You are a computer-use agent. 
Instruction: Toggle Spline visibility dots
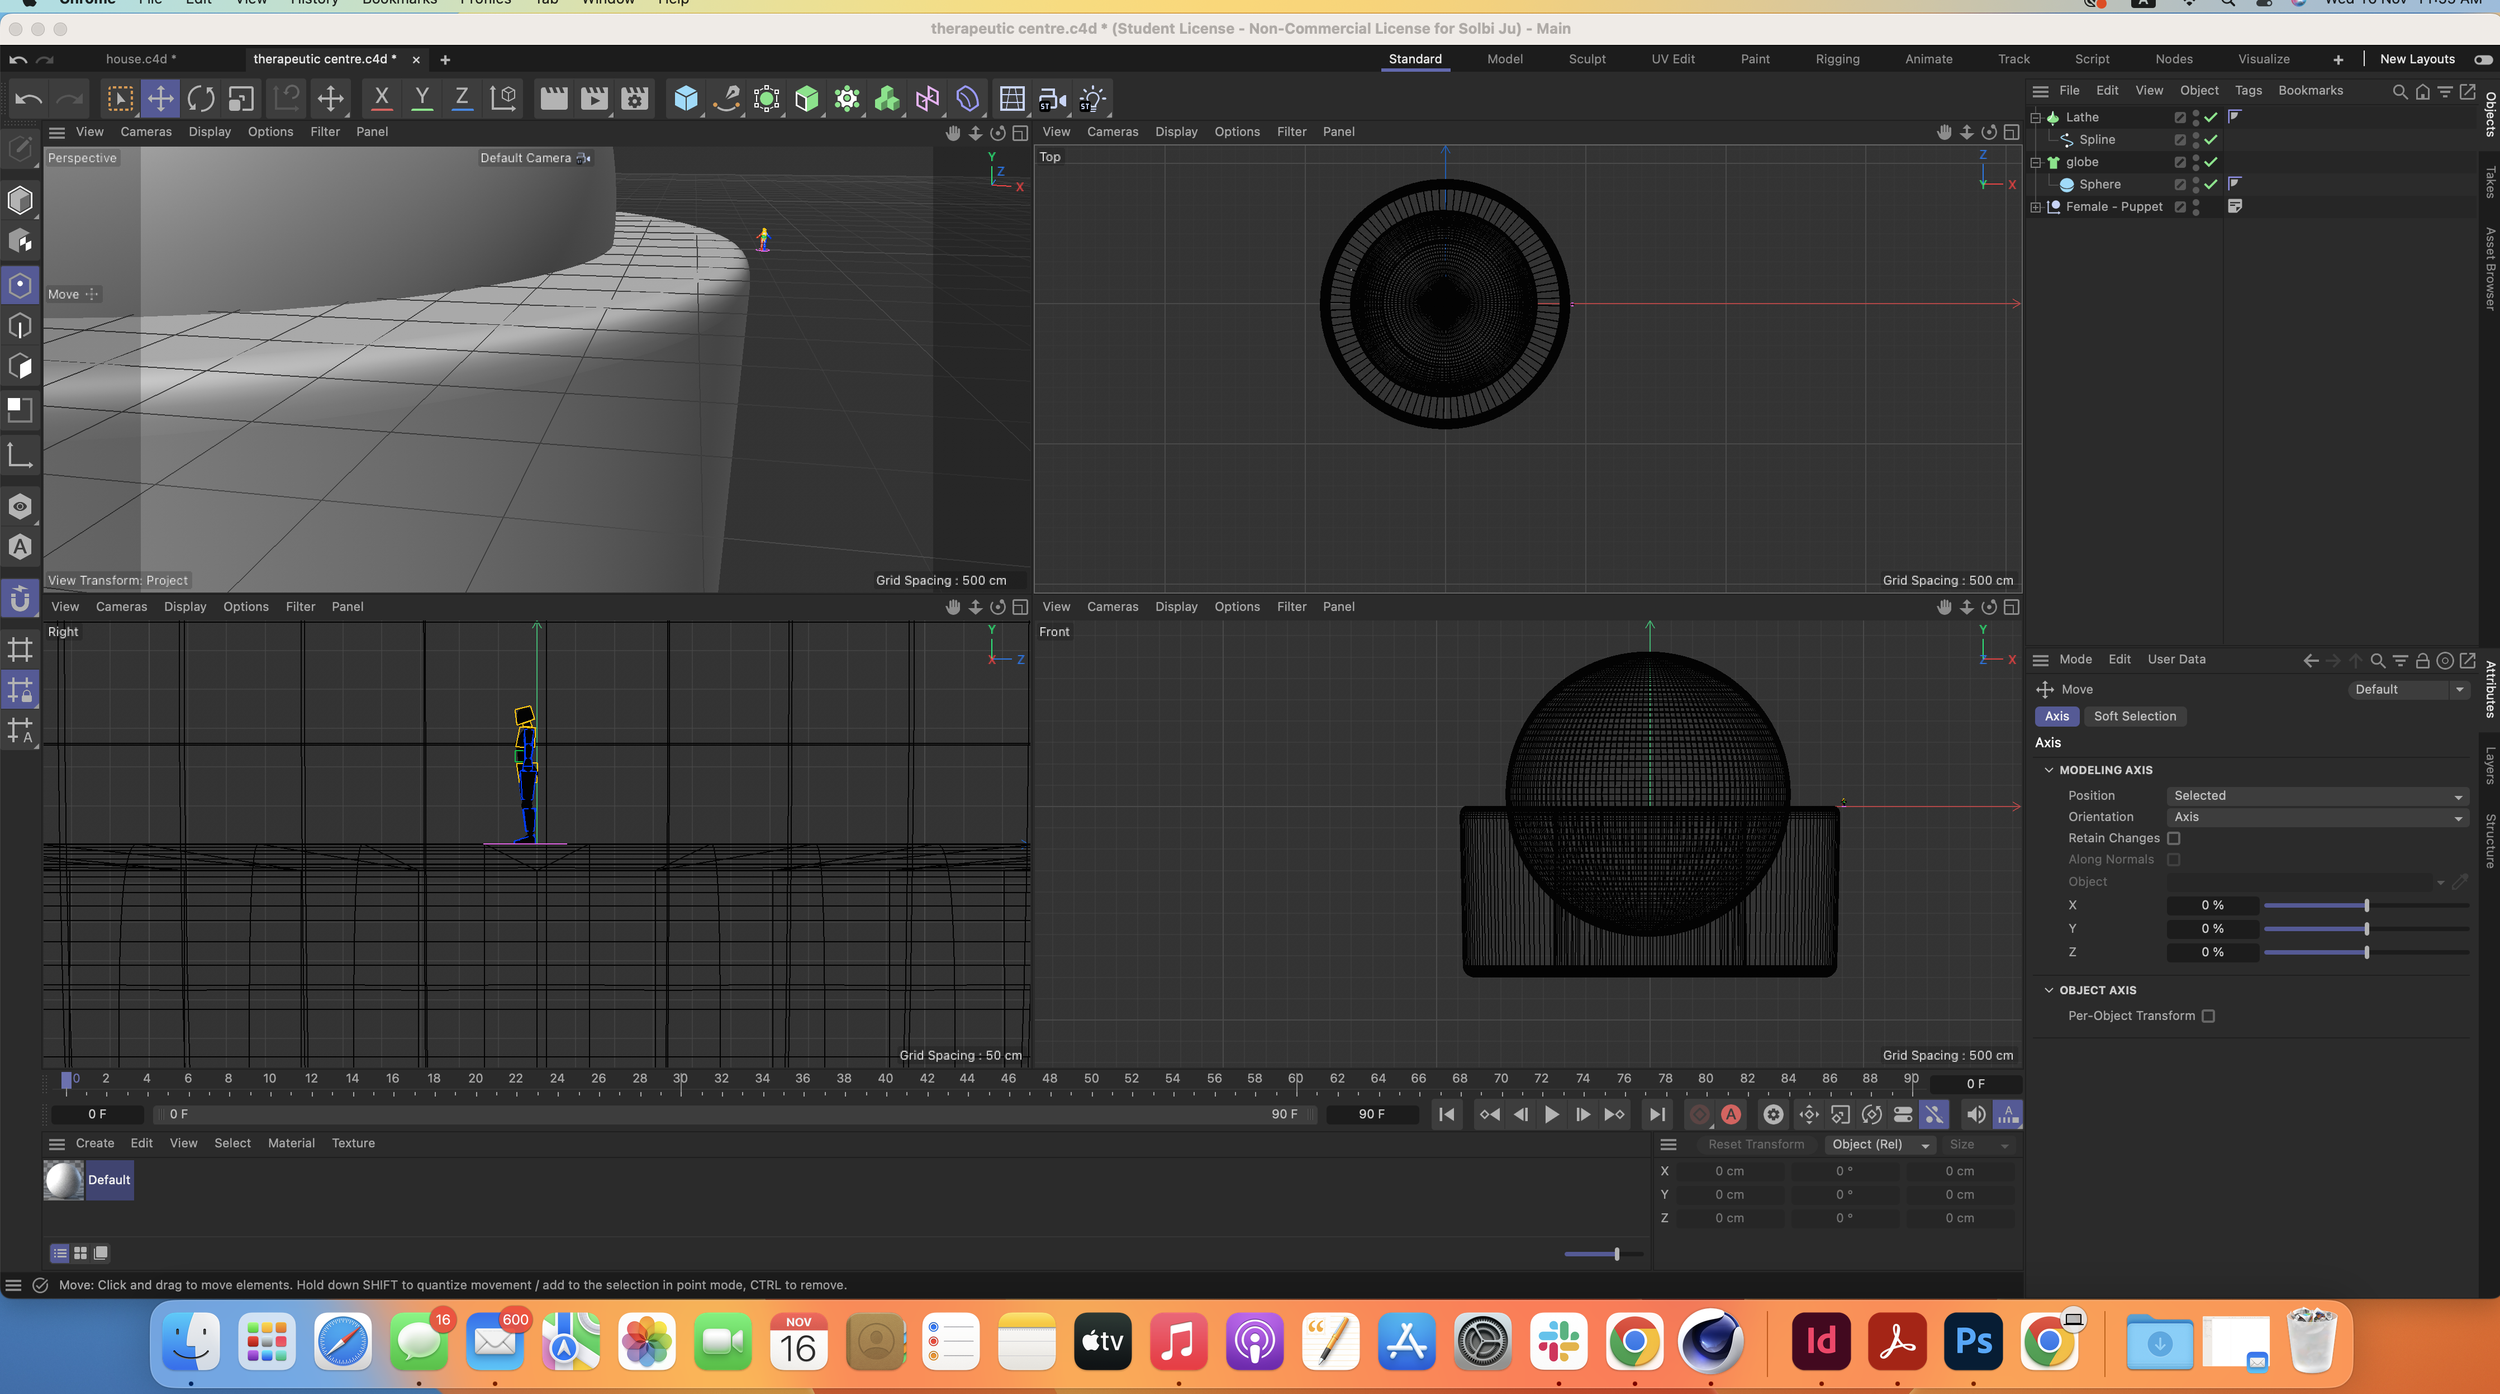coord(2196,139)
